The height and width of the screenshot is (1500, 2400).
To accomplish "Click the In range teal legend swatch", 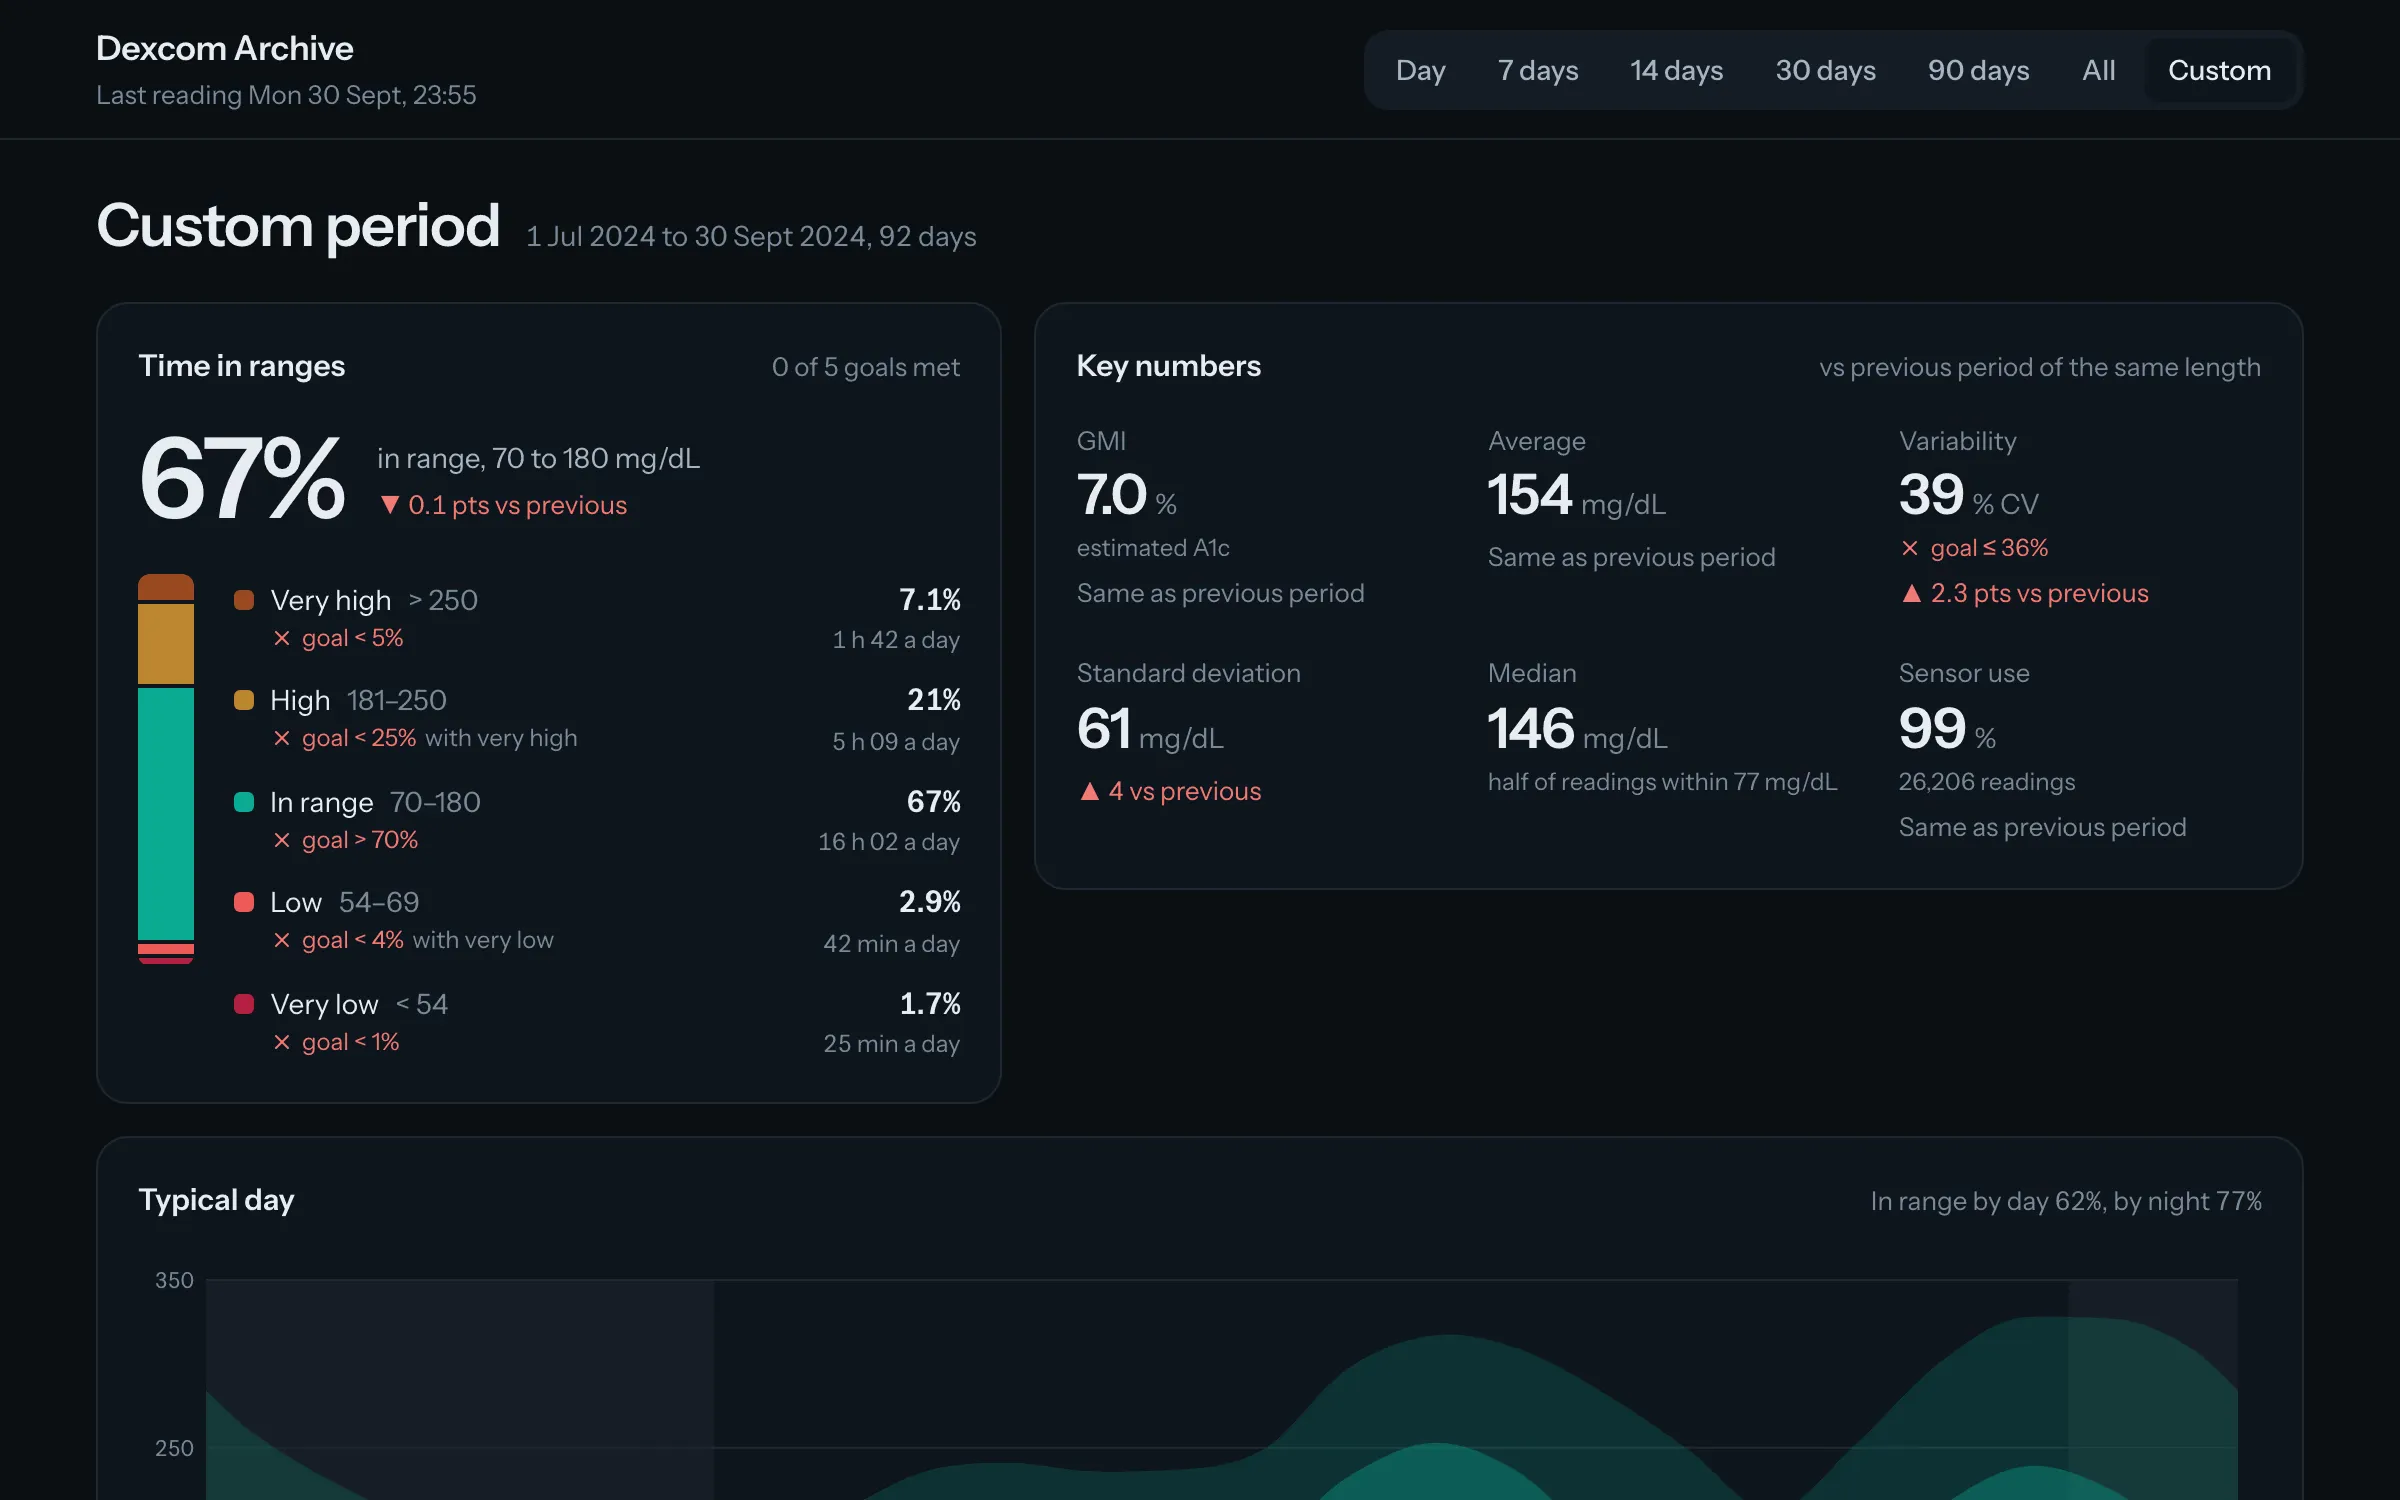I will 244,802.
